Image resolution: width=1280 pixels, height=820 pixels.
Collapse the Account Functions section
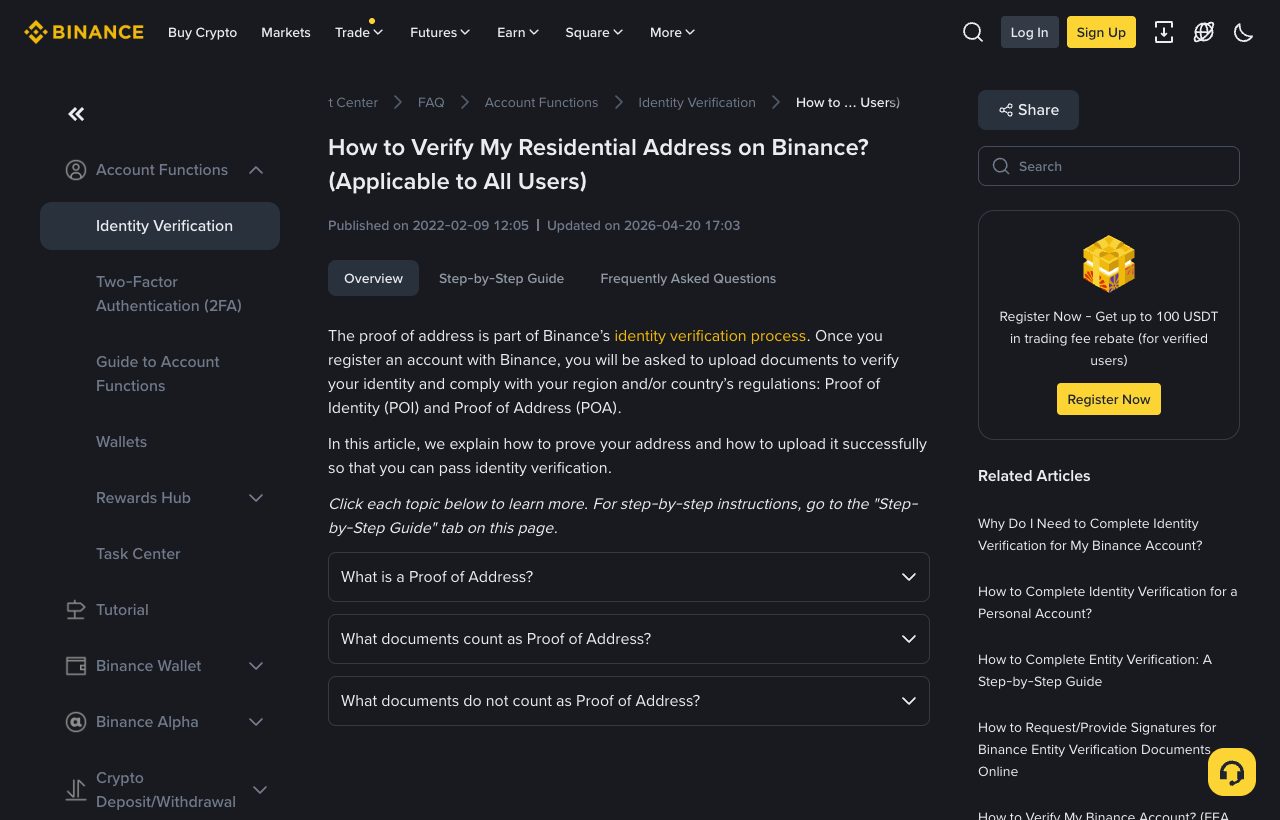point(256,170)
